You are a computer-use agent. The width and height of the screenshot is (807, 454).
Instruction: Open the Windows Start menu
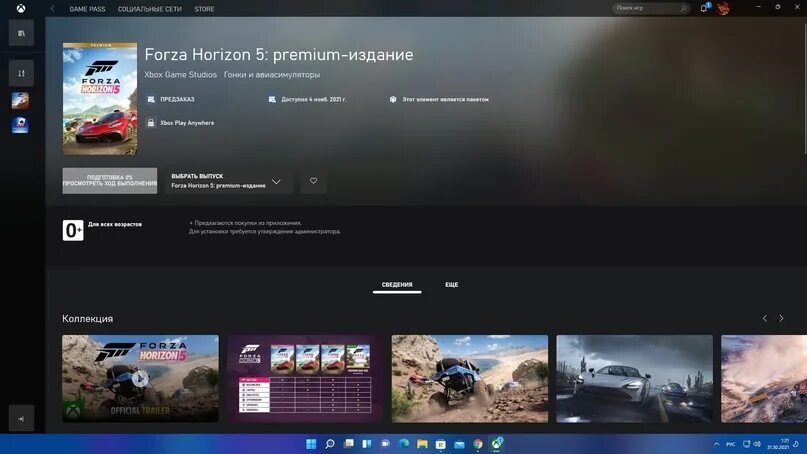click(x=311, y=444)
